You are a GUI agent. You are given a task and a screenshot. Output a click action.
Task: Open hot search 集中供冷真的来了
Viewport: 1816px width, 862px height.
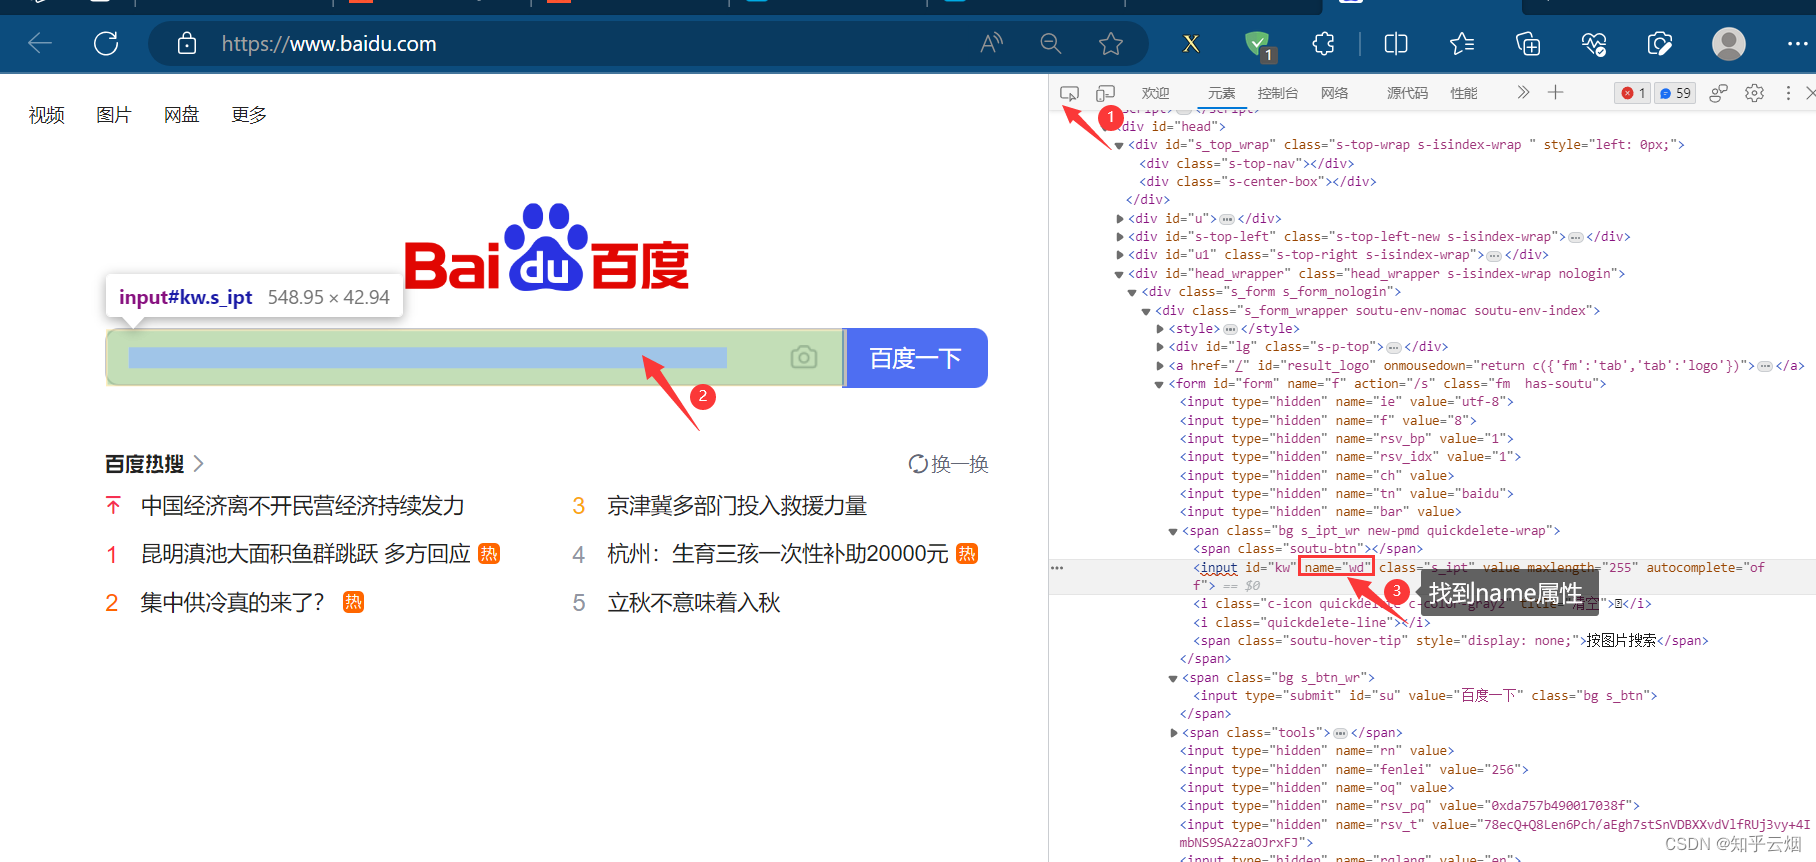tap(232, 603)
